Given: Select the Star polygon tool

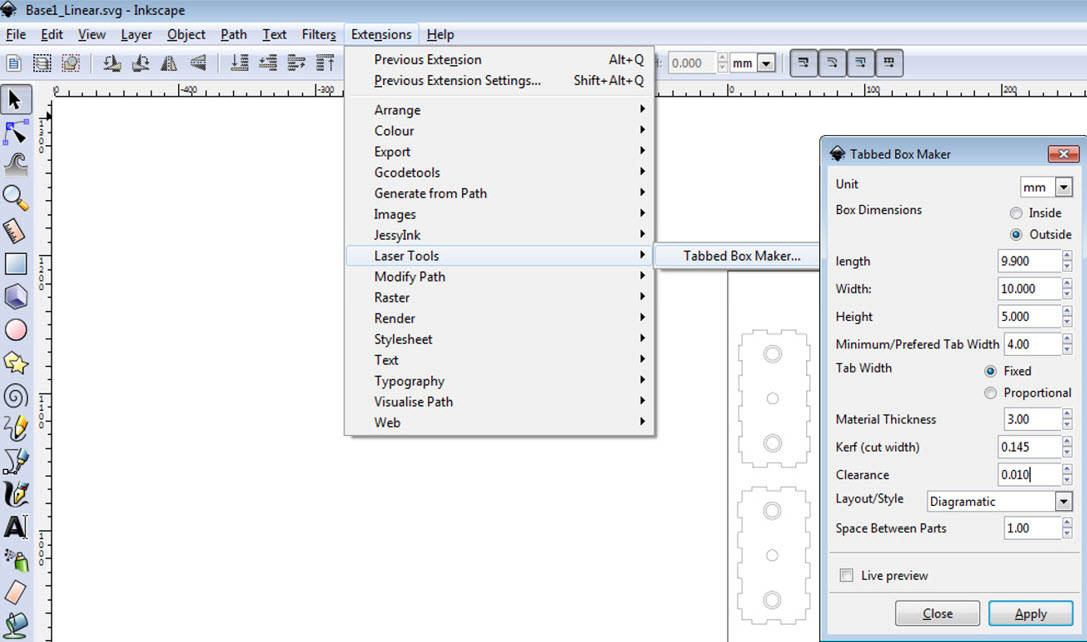Looking at the screenshot, I should tap(15, 363).
